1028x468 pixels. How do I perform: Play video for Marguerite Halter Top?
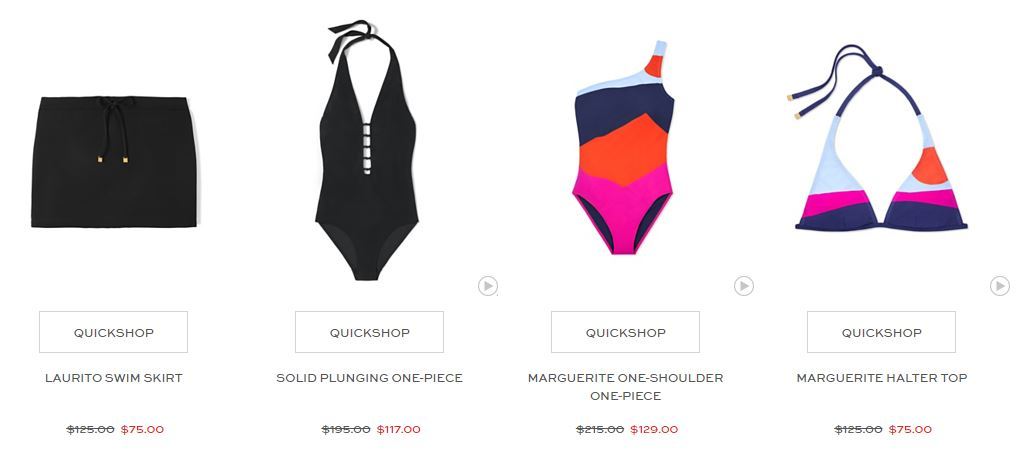[1000, 286]
